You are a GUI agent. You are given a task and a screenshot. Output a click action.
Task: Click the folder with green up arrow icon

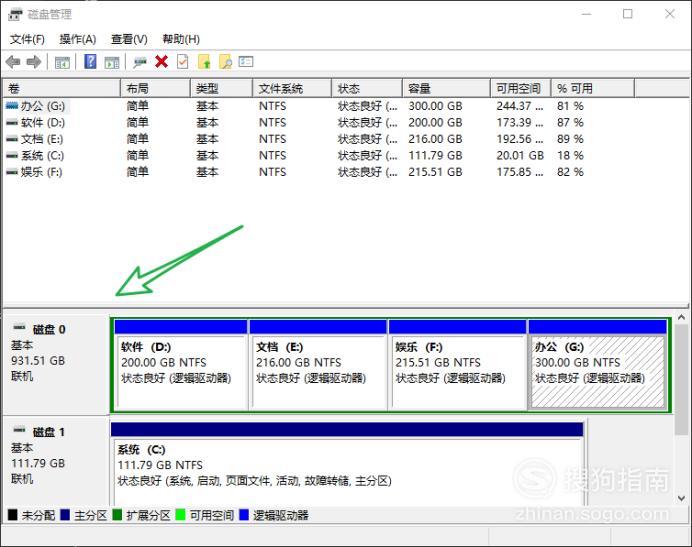coord(204,62)
